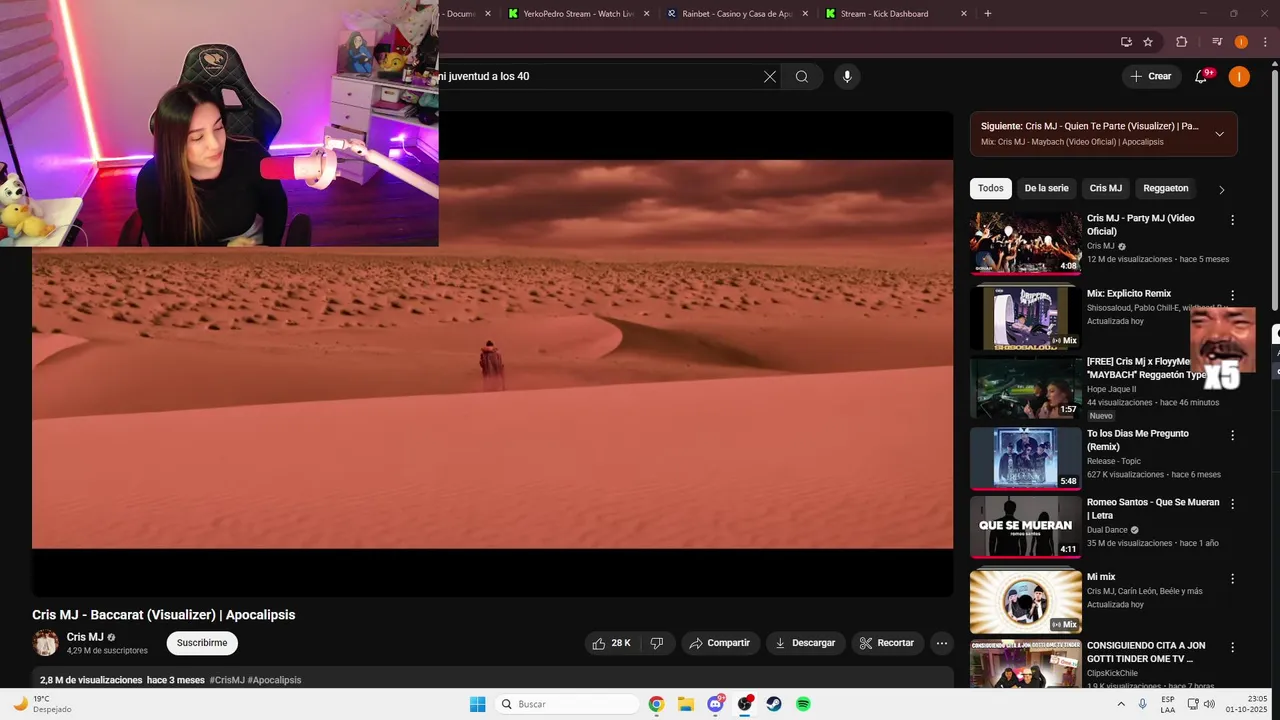This screenshot has width=1280, height=720.
Task: Open more actions under the video
Action: point(941,643)
